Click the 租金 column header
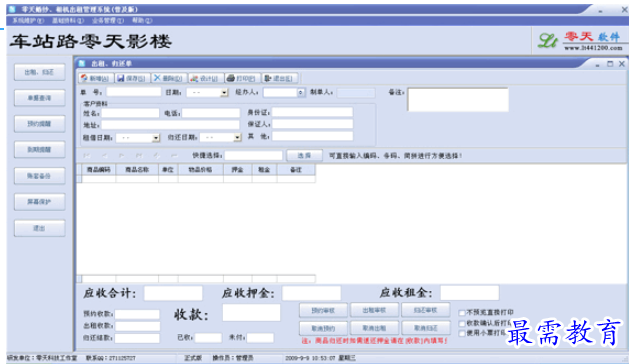Viewport: 629px width, 364px height. coord(264,170)
